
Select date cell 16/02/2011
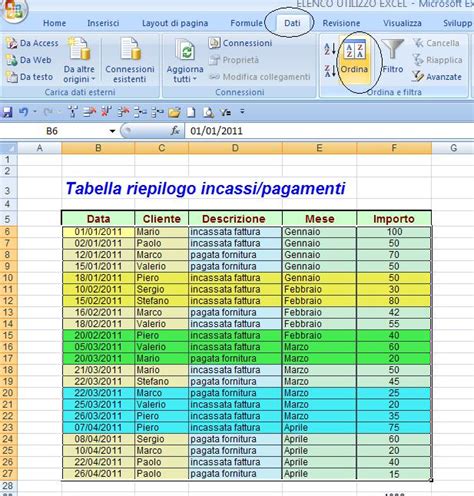(98, 312)
